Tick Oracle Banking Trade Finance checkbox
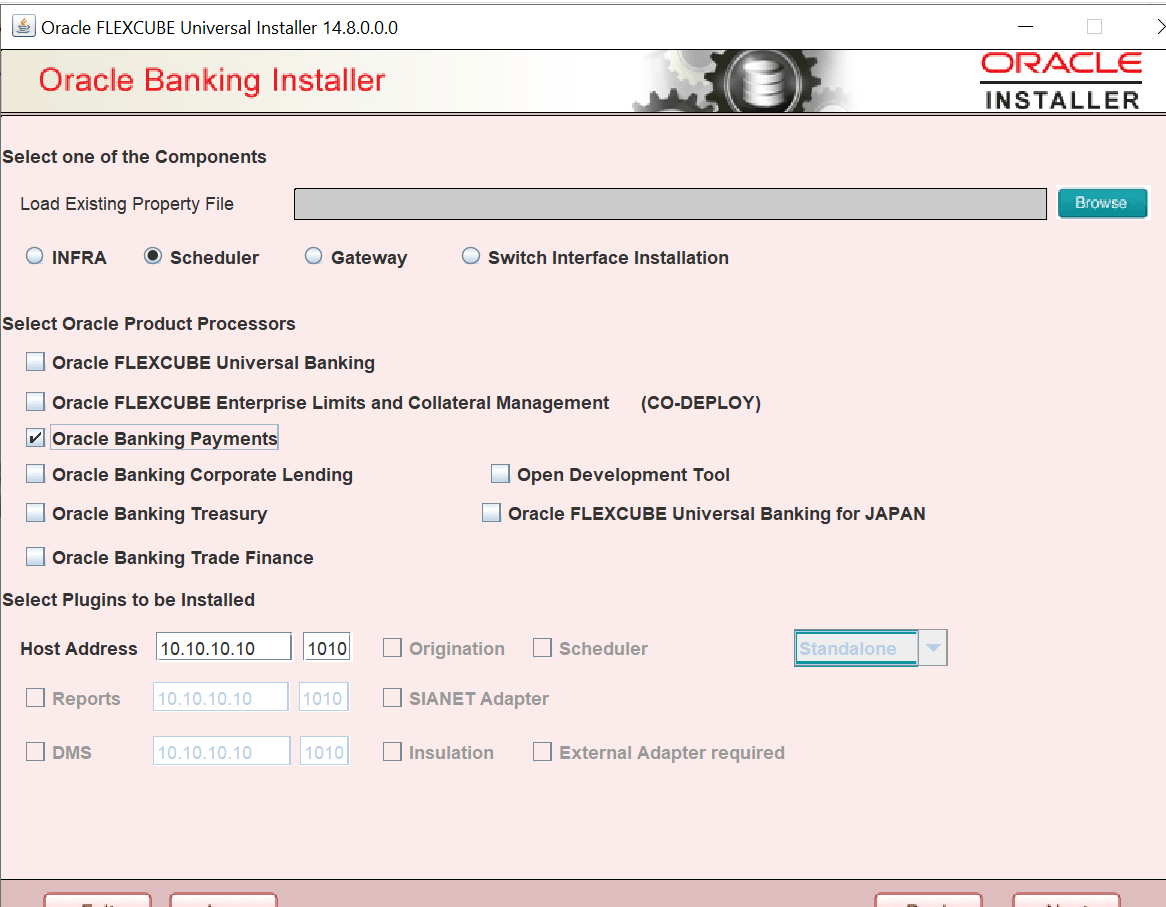 (35, 557)
